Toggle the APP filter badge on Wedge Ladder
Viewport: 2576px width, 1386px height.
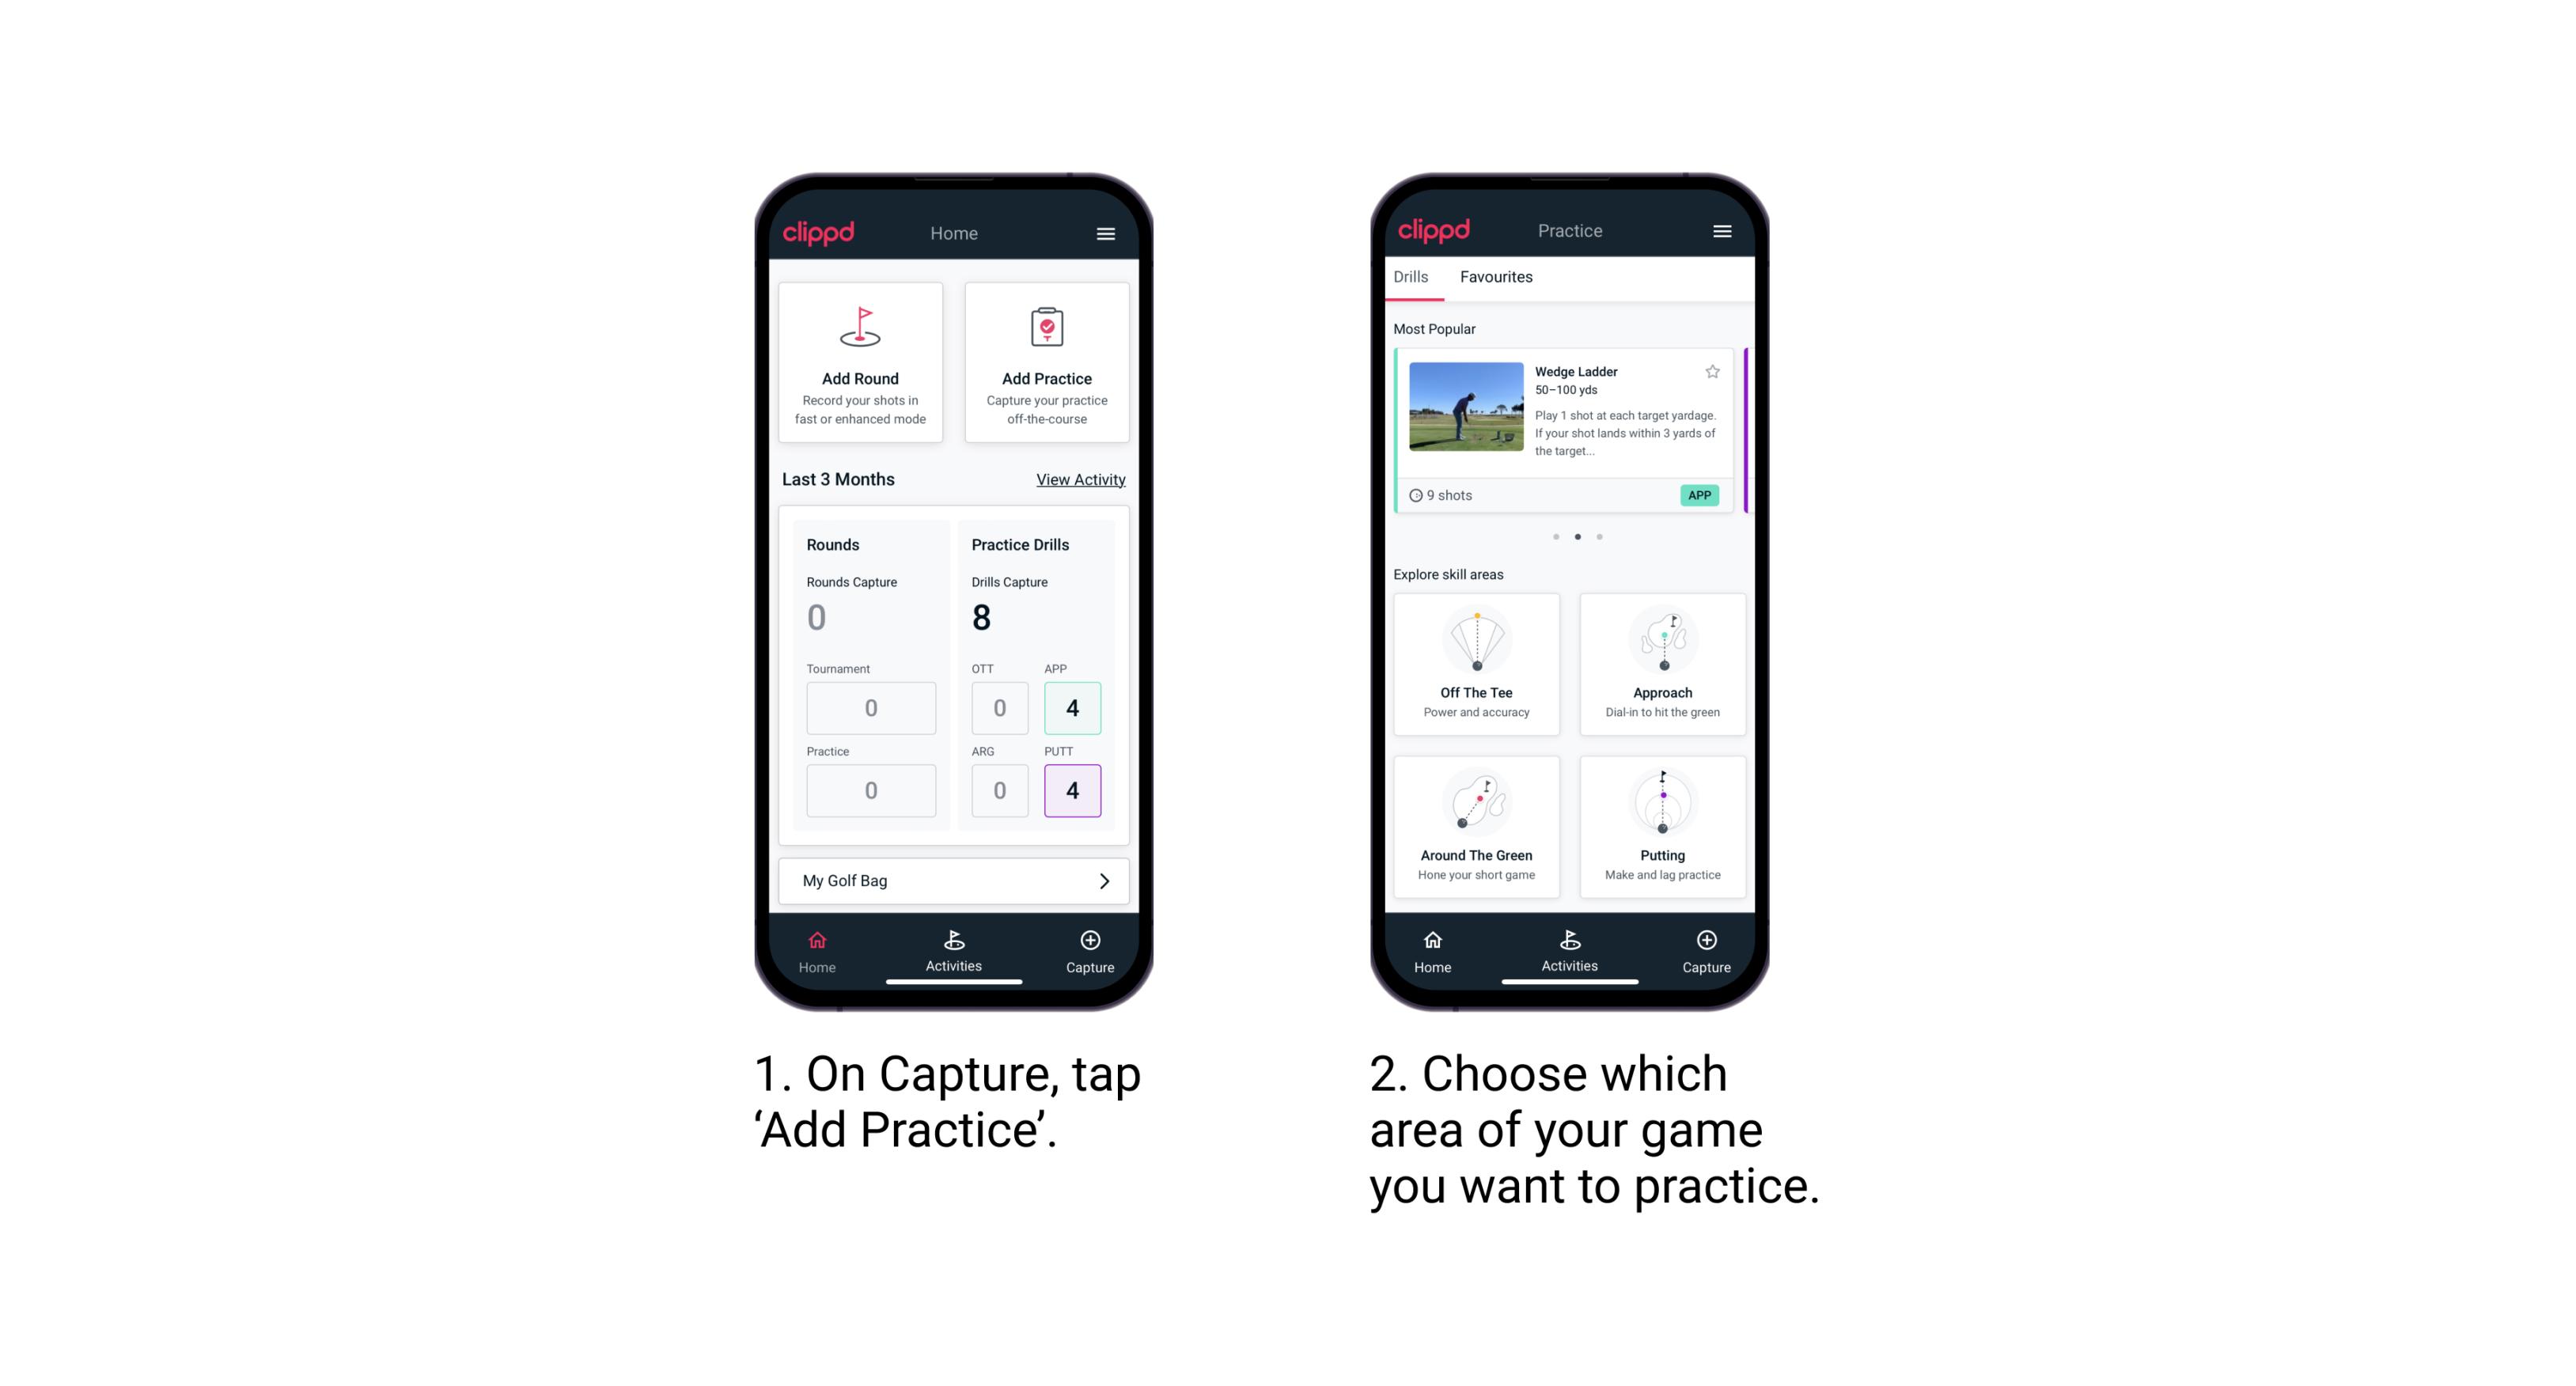[1703, 495]
